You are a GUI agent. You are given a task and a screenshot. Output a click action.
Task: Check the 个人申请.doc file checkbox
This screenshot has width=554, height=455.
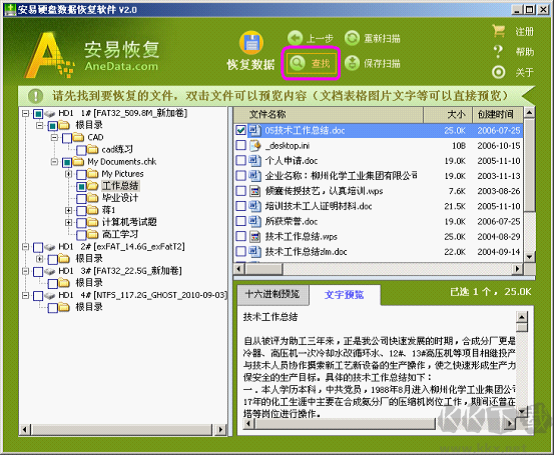point(241,160)
